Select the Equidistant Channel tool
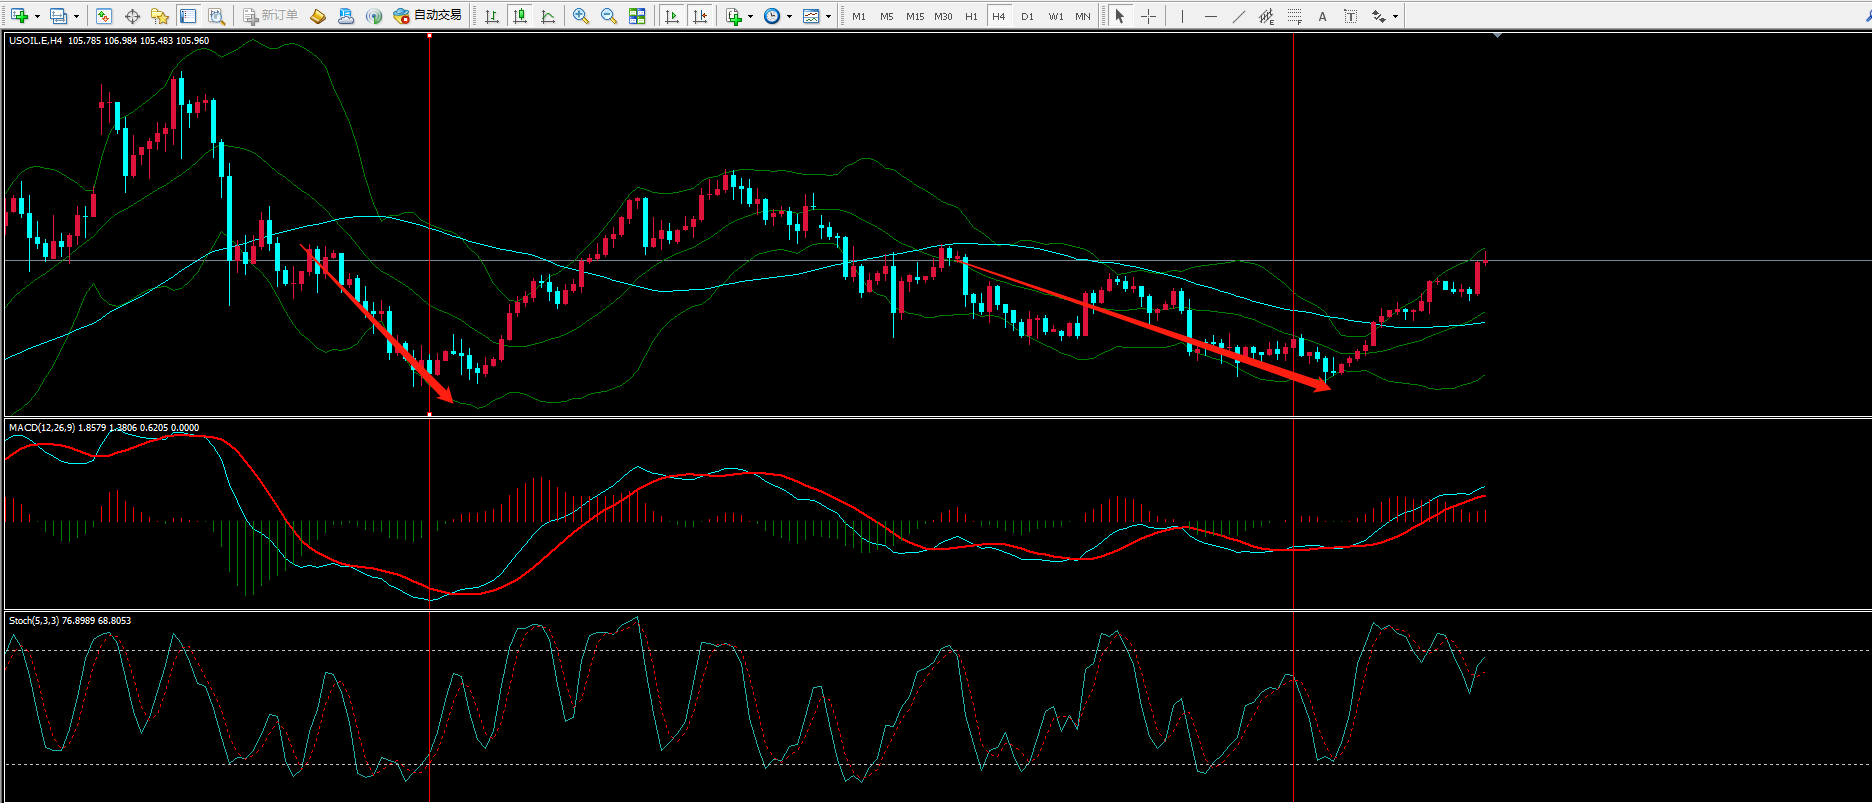The width and height of the screenshot is (1872, 803). 1266,16
